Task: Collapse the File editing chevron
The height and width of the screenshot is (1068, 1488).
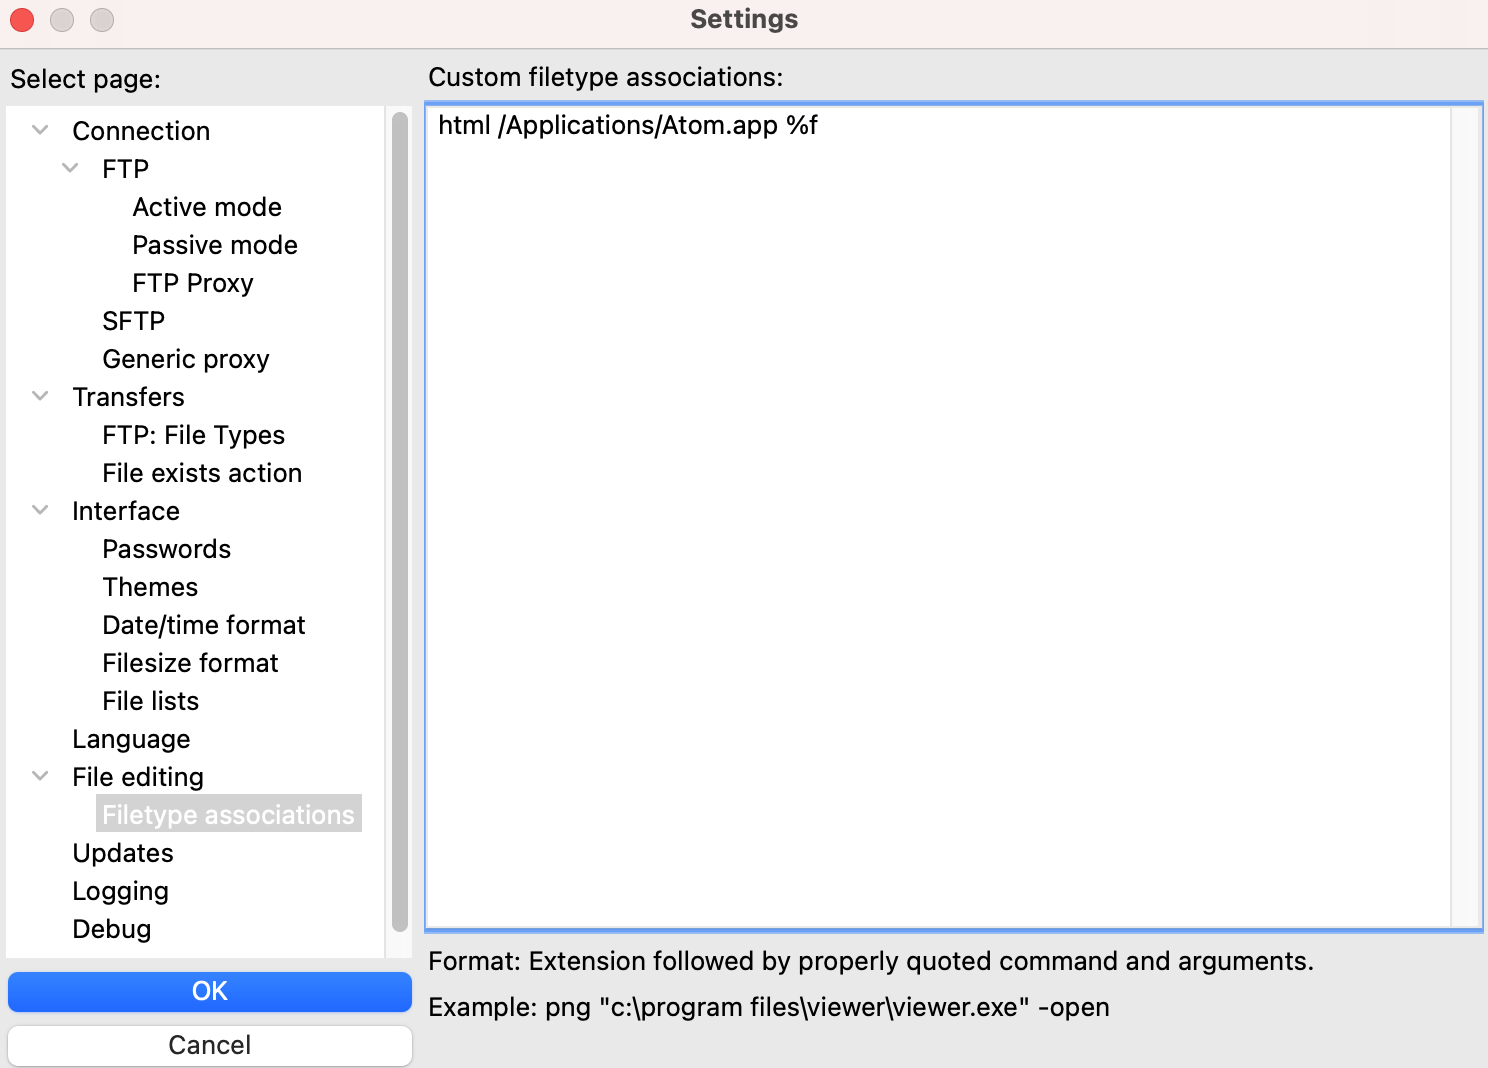Action: tap(41, 776)
